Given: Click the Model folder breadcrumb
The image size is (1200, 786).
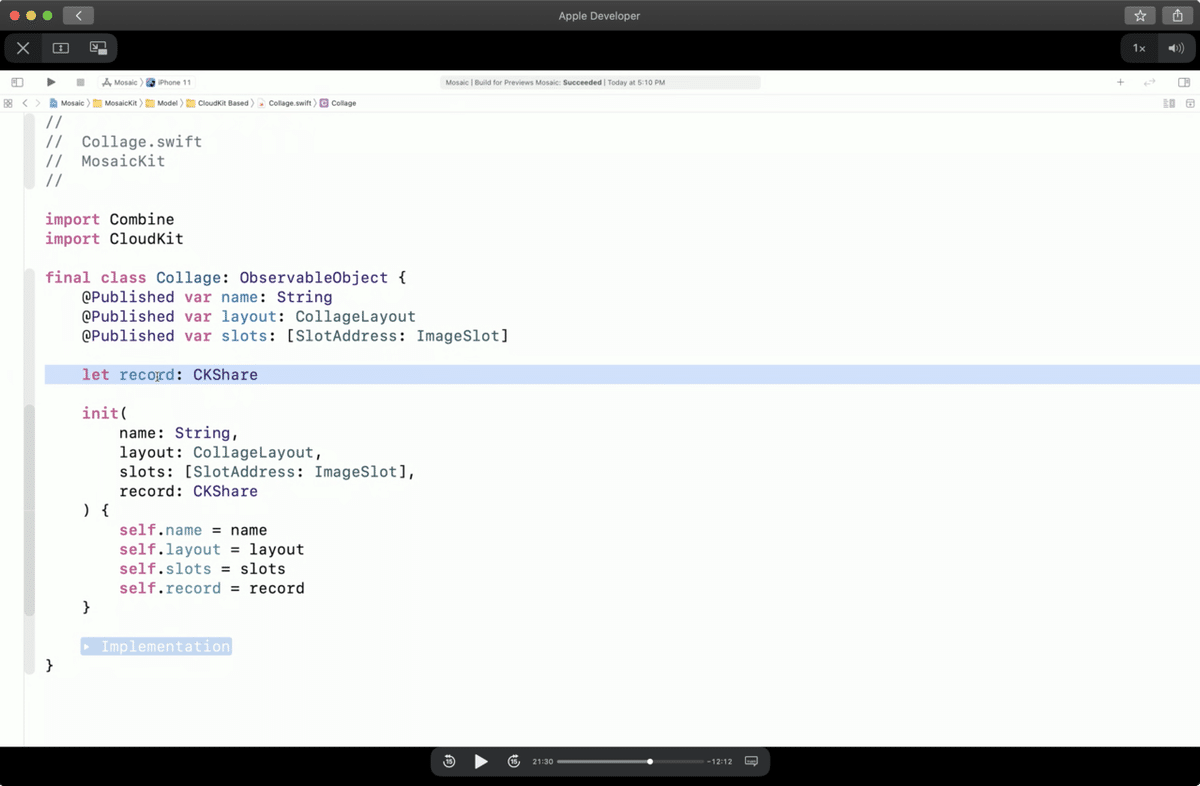Looking at the screenshot, I should [x=162, y=103].
